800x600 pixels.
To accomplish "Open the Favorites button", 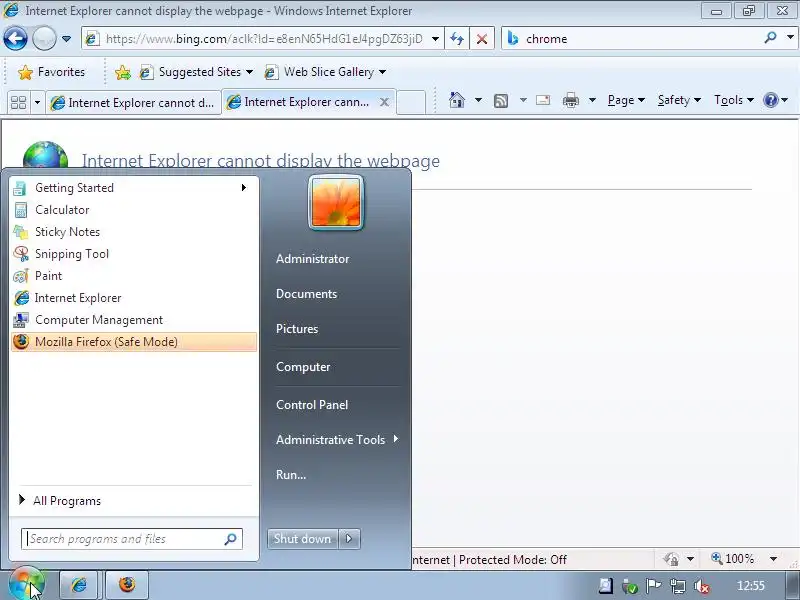I will point(51,72).
